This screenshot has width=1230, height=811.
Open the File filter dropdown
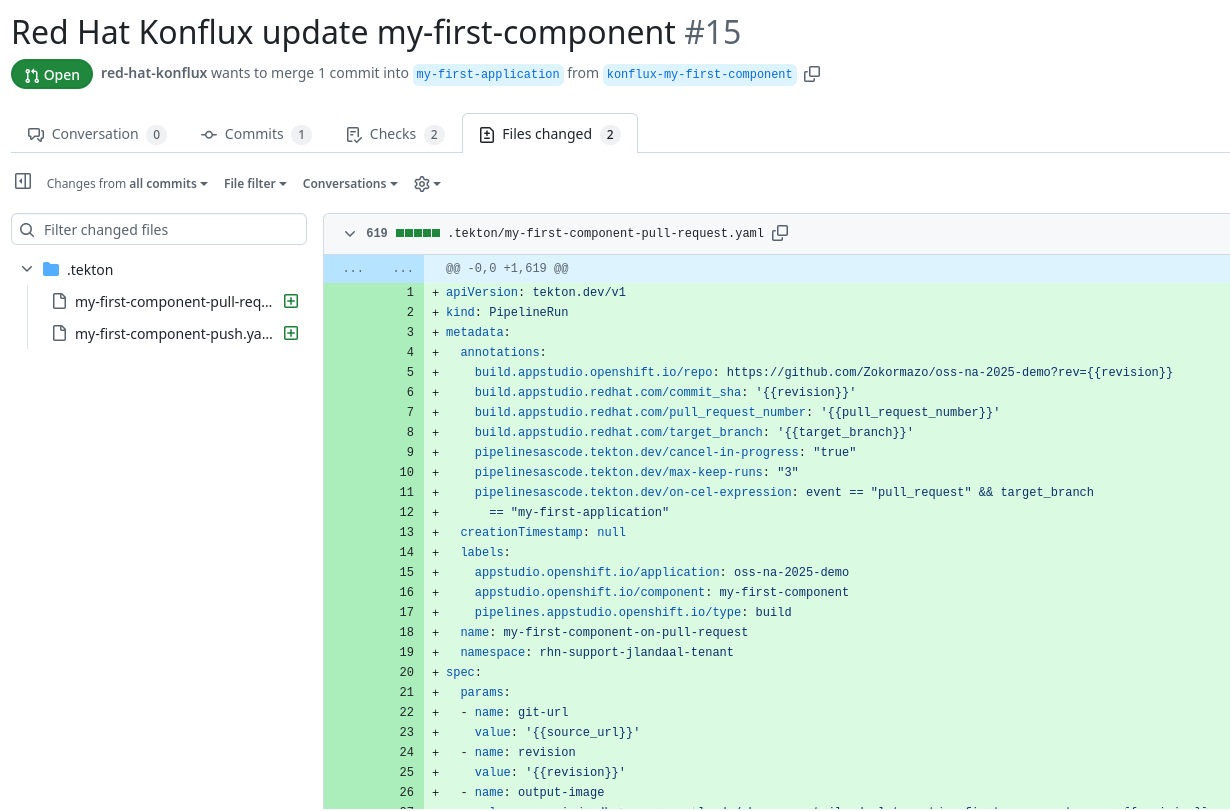[254, 183]
